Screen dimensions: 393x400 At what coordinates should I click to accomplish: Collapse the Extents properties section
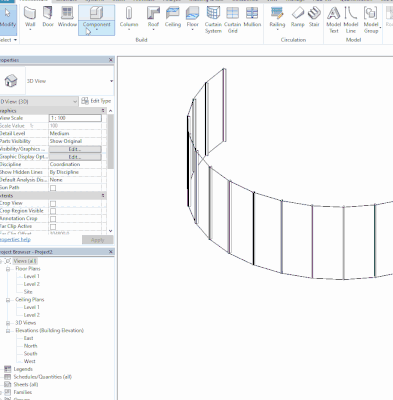(103, 195)
